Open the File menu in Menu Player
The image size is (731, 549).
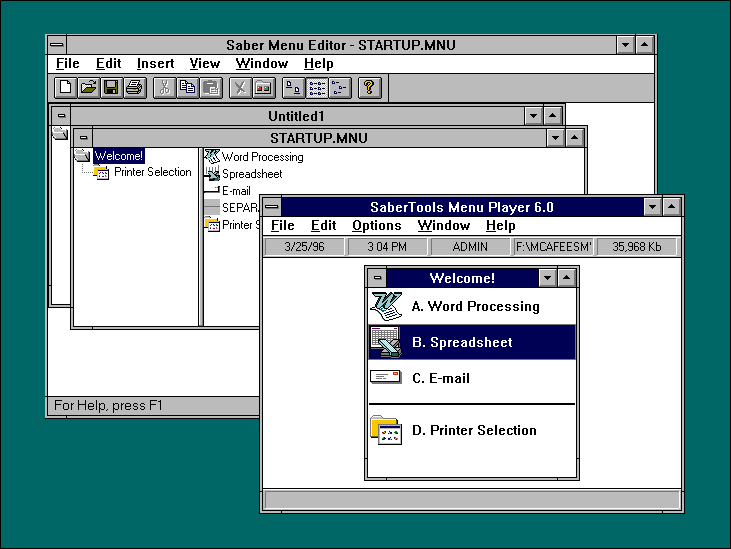tap(283, 226)
